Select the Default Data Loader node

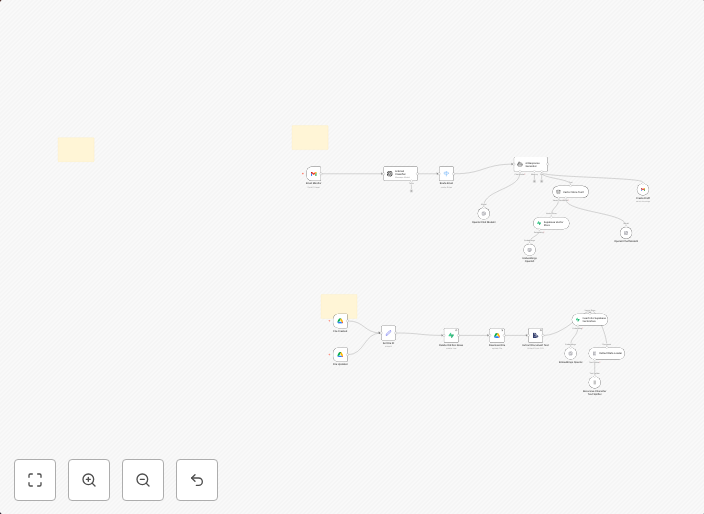[x=606, y=353]
